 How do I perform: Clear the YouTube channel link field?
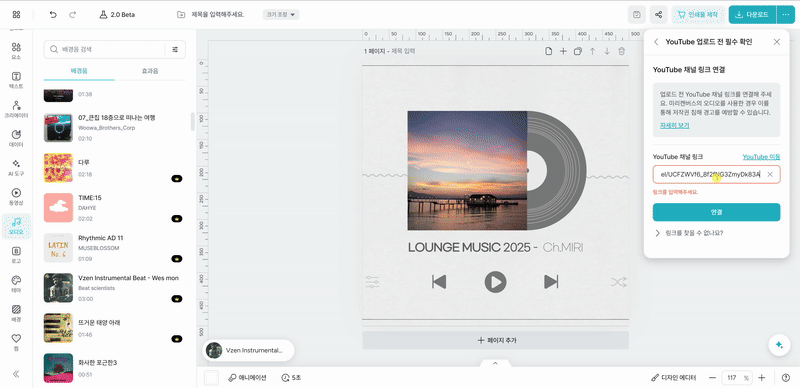point(770,175)
